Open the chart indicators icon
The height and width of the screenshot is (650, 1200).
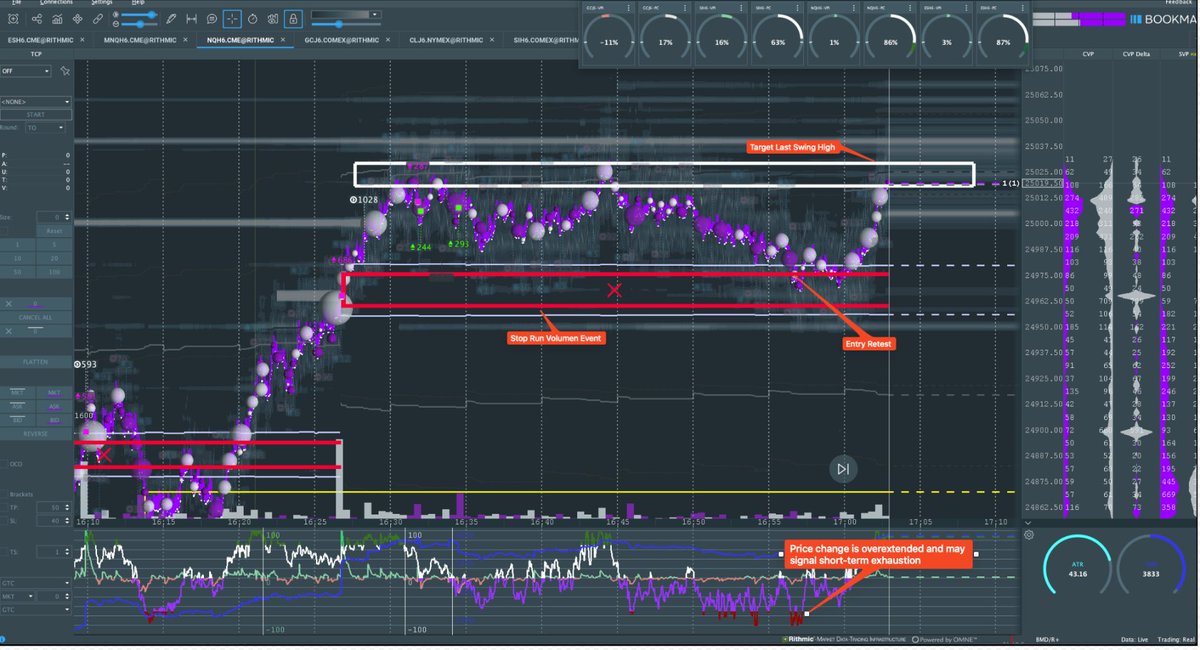coord(57,19)
